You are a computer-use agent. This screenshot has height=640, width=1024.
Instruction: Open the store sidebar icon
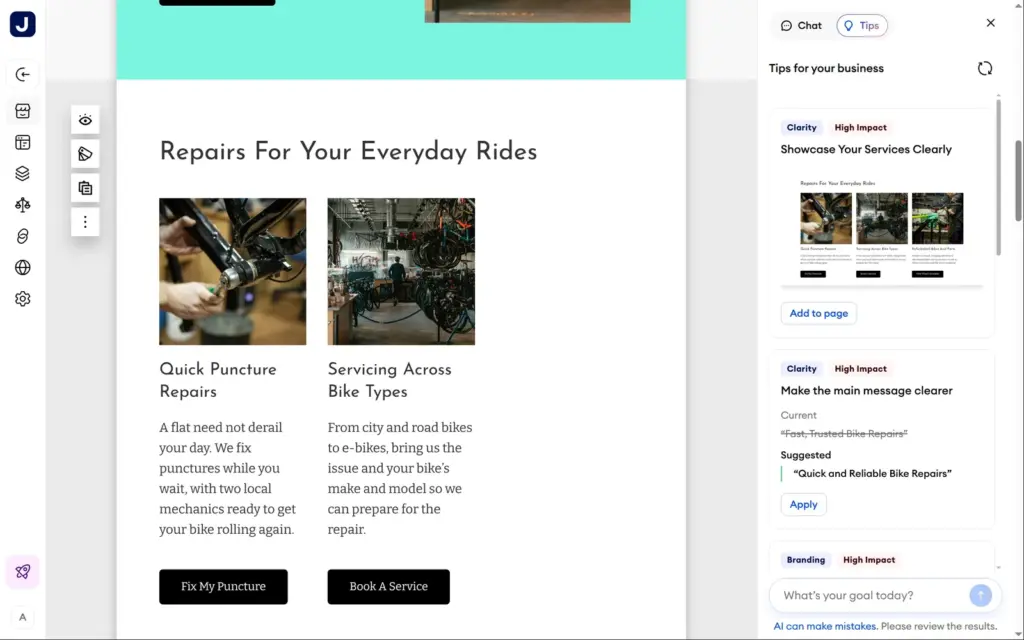click(x=23, y=111)
